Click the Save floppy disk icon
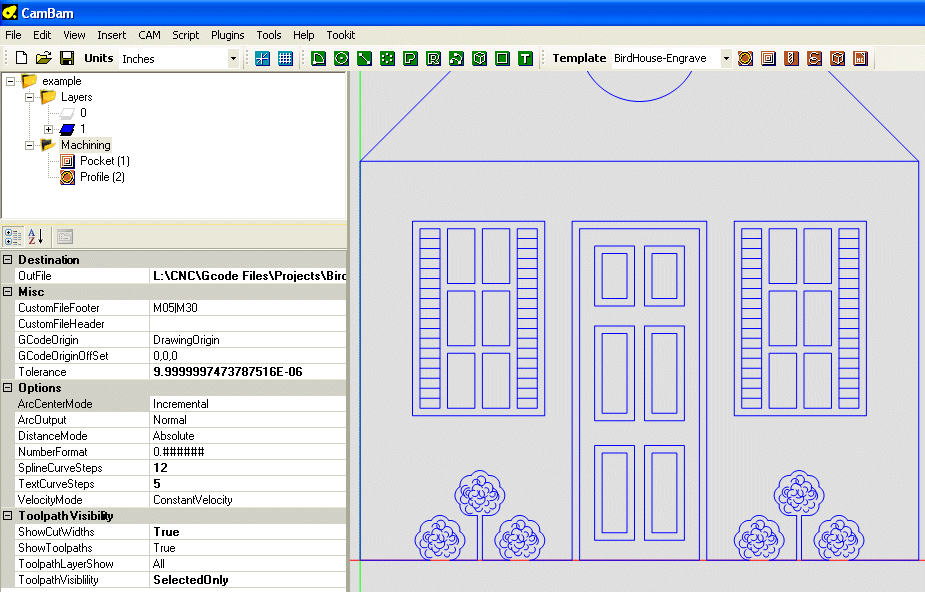The height and width of the screenshot is (592, 925). [x=67, y=59]
